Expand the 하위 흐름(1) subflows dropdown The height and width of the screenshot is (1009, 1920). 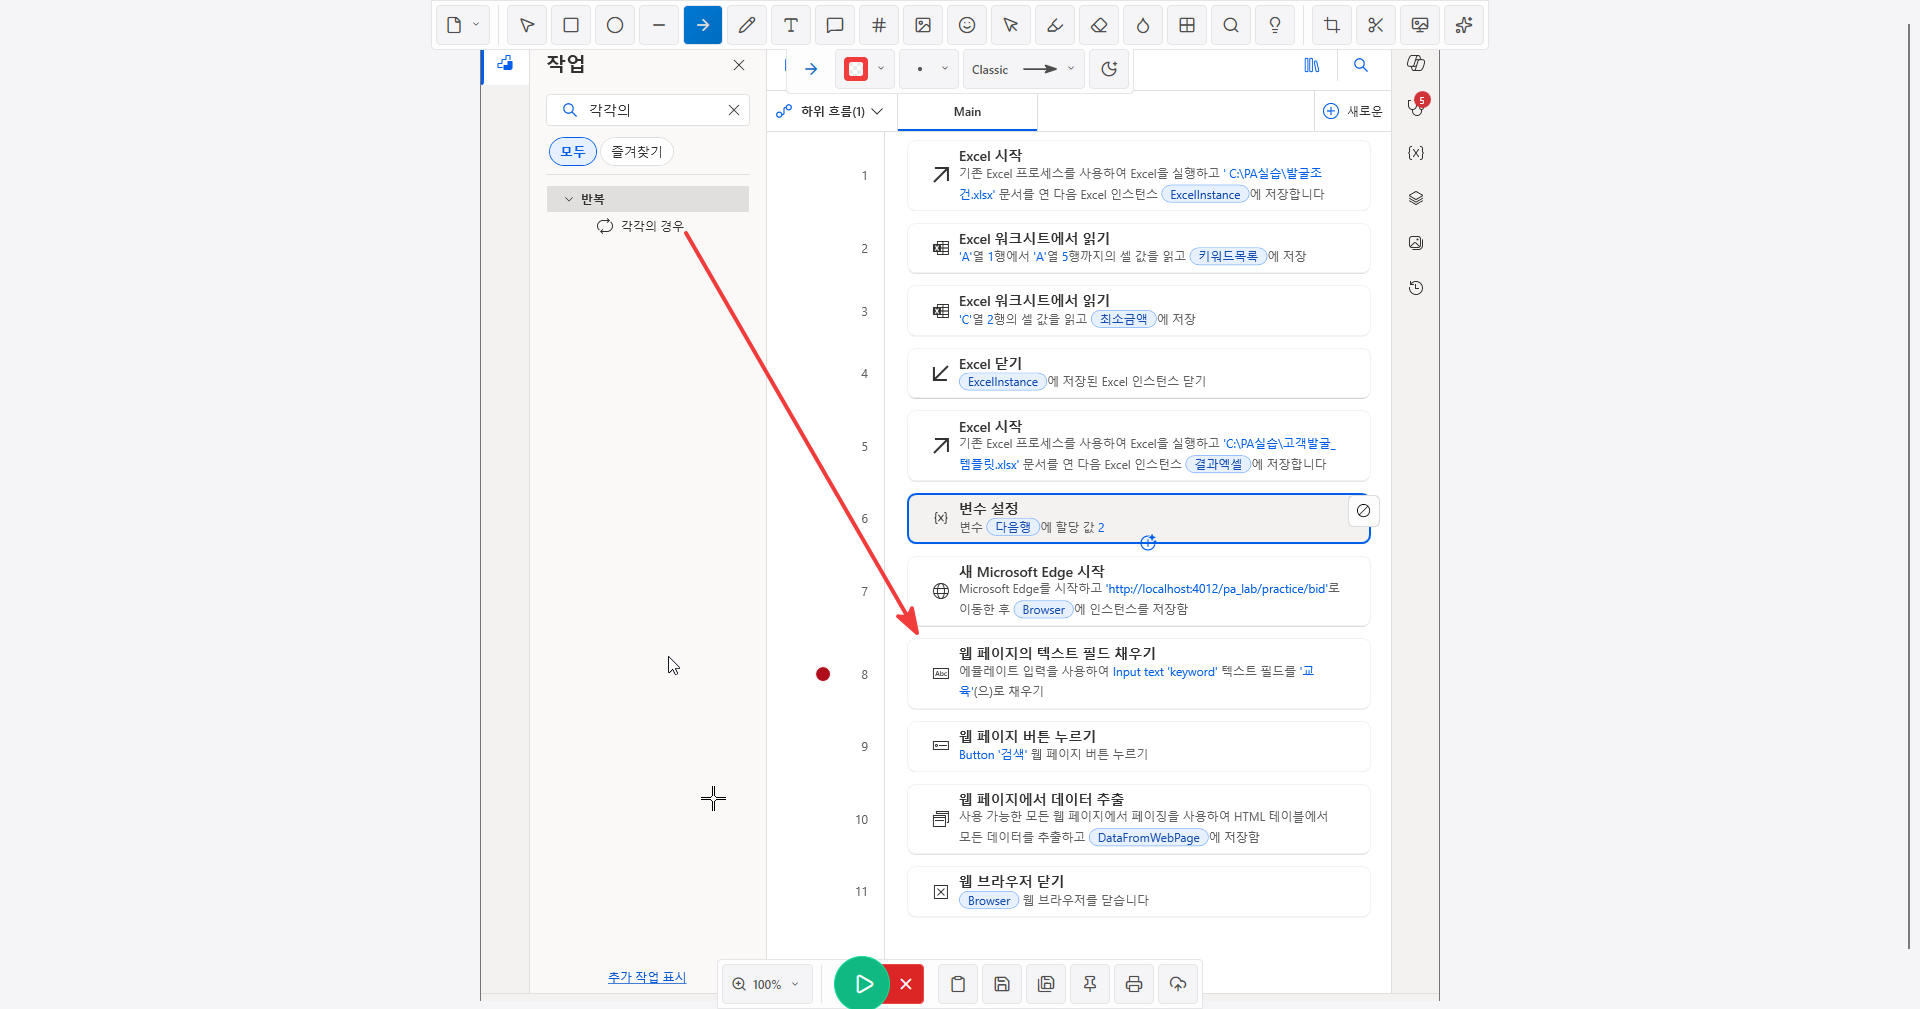(x=829, y=111)
